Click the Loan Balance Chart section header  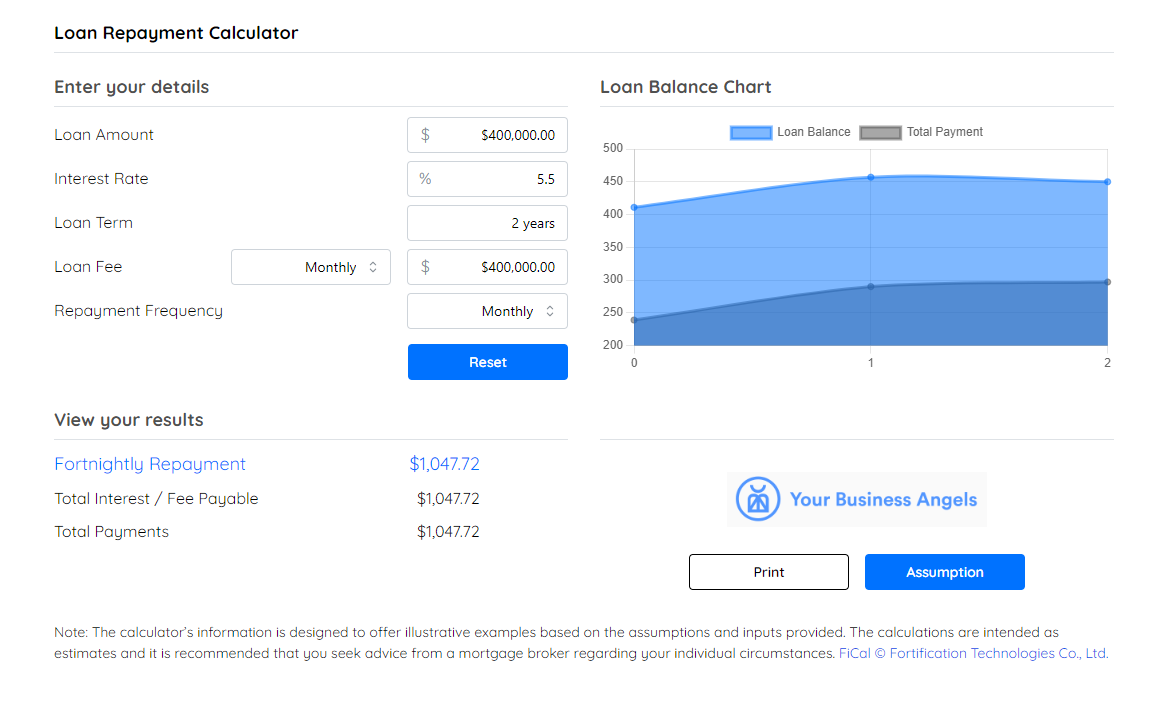coord(686,87)
